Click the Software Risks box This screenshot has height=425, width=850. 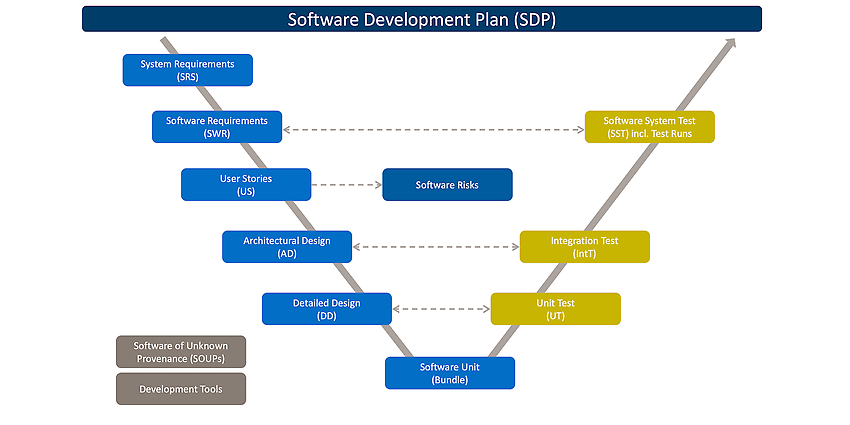tap(447, 184)
